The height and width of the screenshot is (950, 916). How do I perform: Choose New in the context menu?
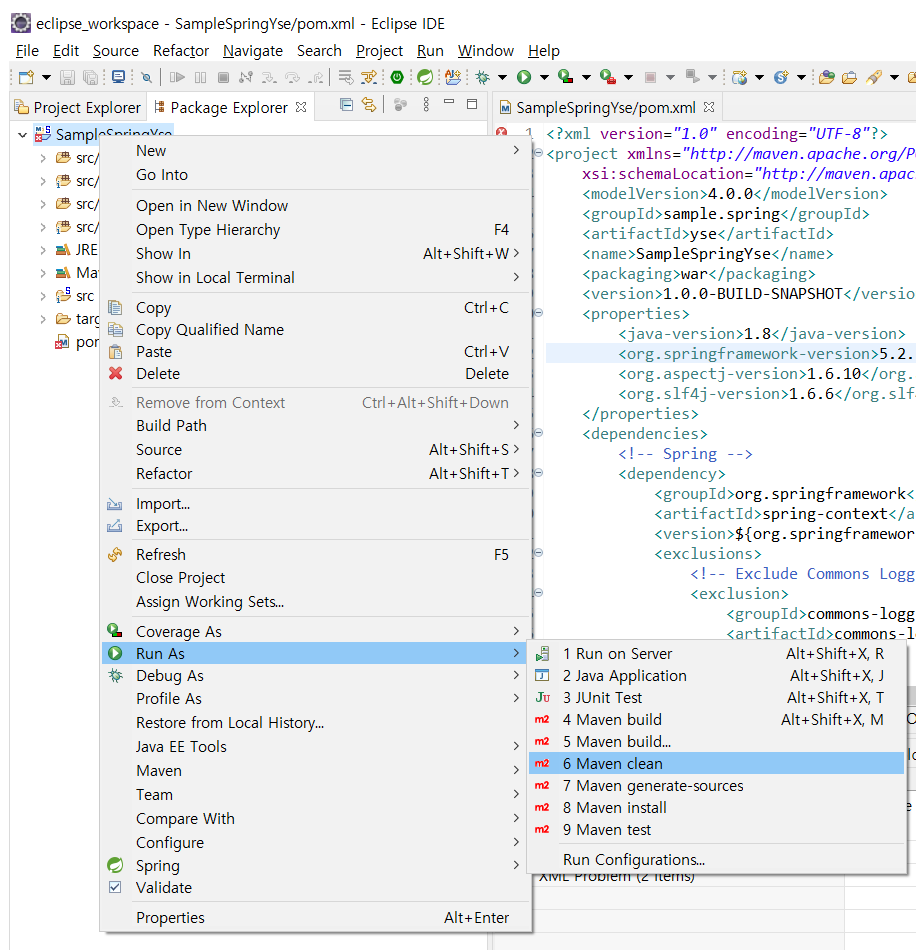coord(317,150)
